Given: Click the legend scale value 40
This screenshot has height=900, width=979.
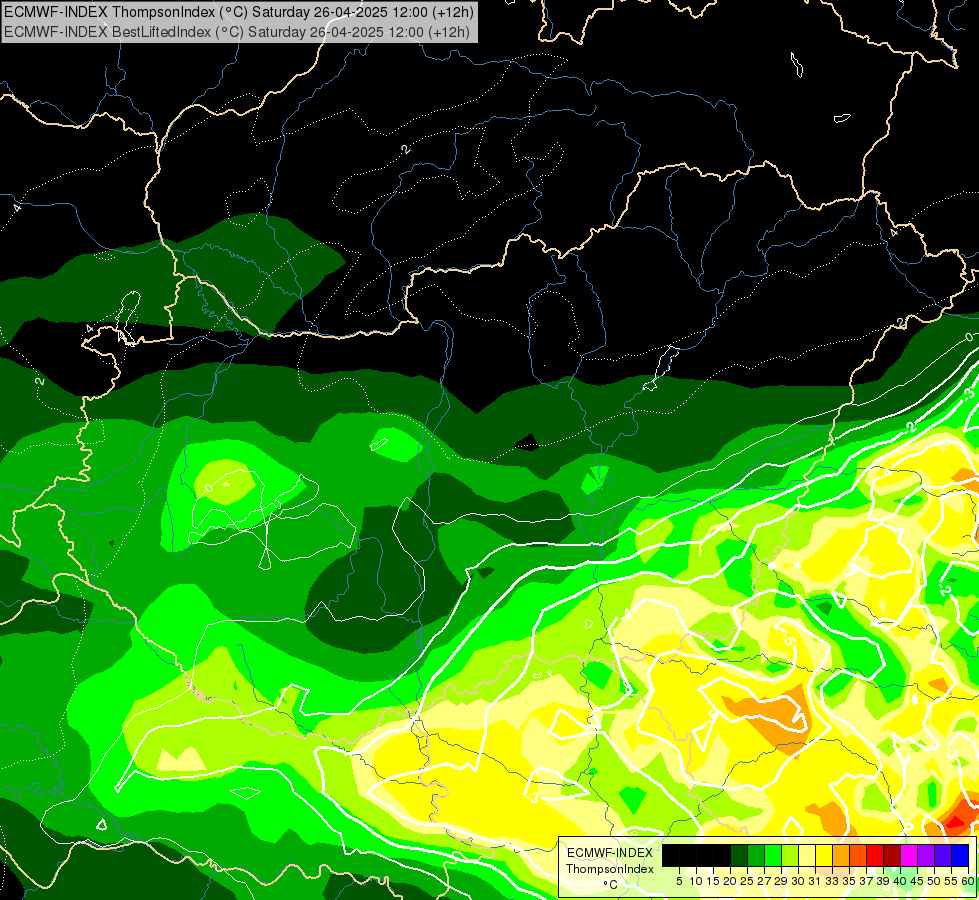Looking at the screenshot, I should point(900,881).
